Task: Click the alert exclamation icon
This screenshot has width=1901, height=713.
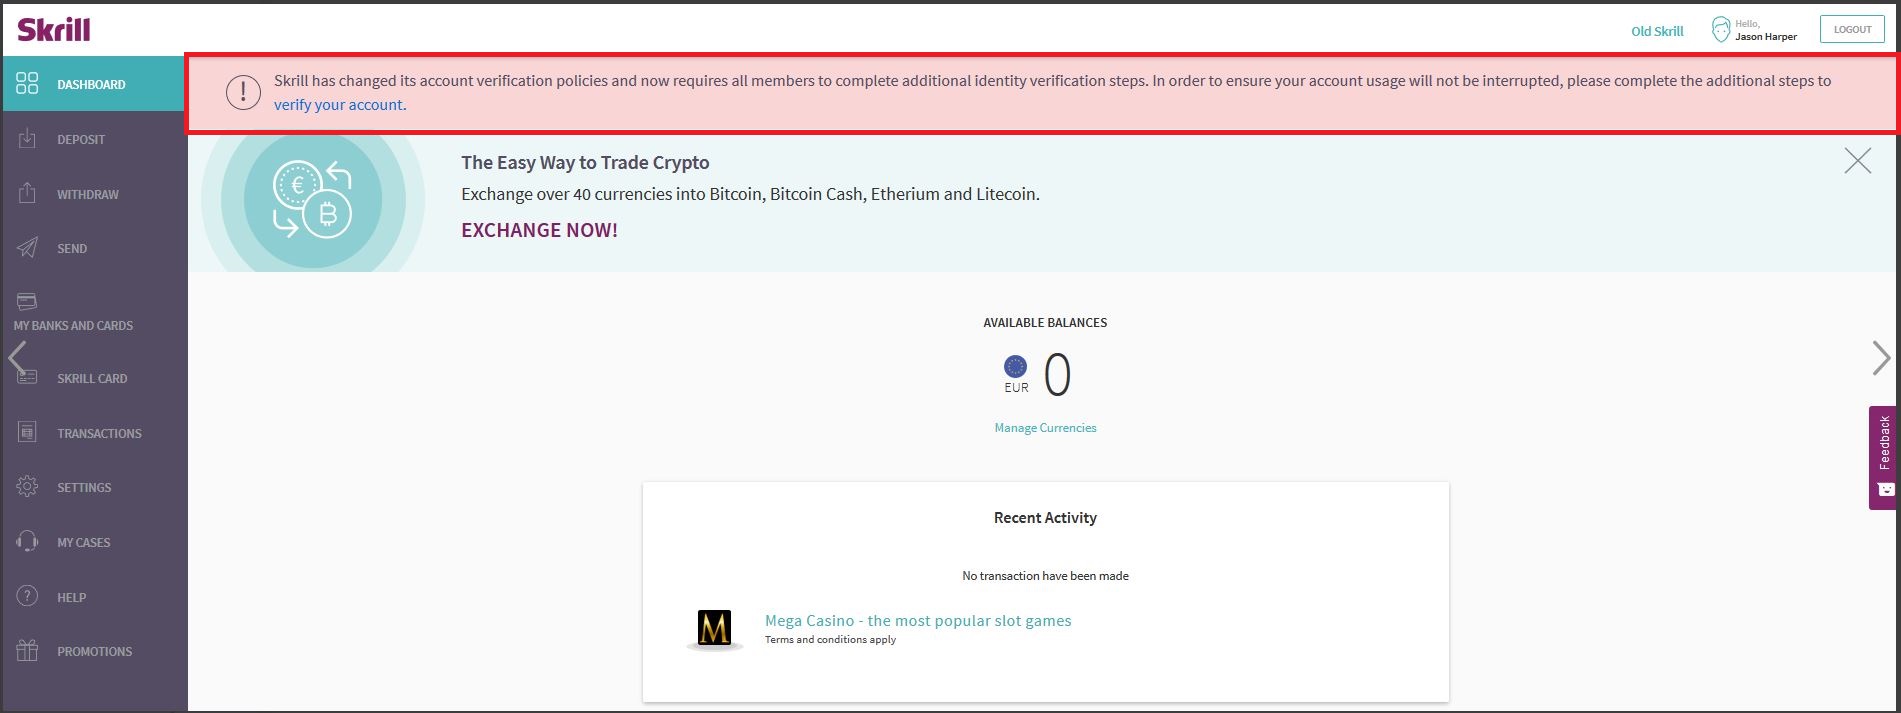Action: pyautogui.click(x=243, y=92)
